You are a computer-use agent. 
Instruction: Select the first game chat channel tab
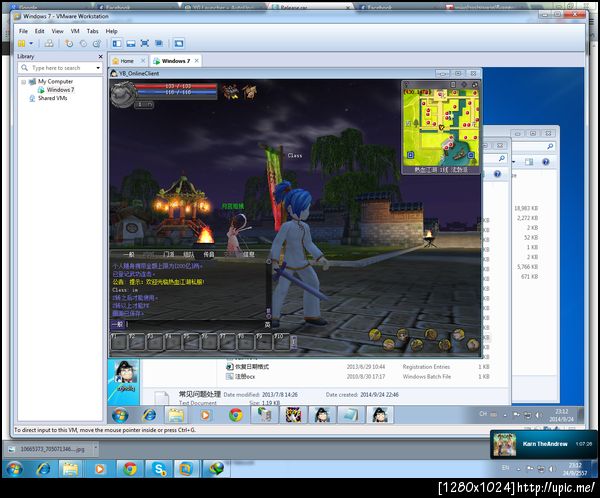point(129,254)
